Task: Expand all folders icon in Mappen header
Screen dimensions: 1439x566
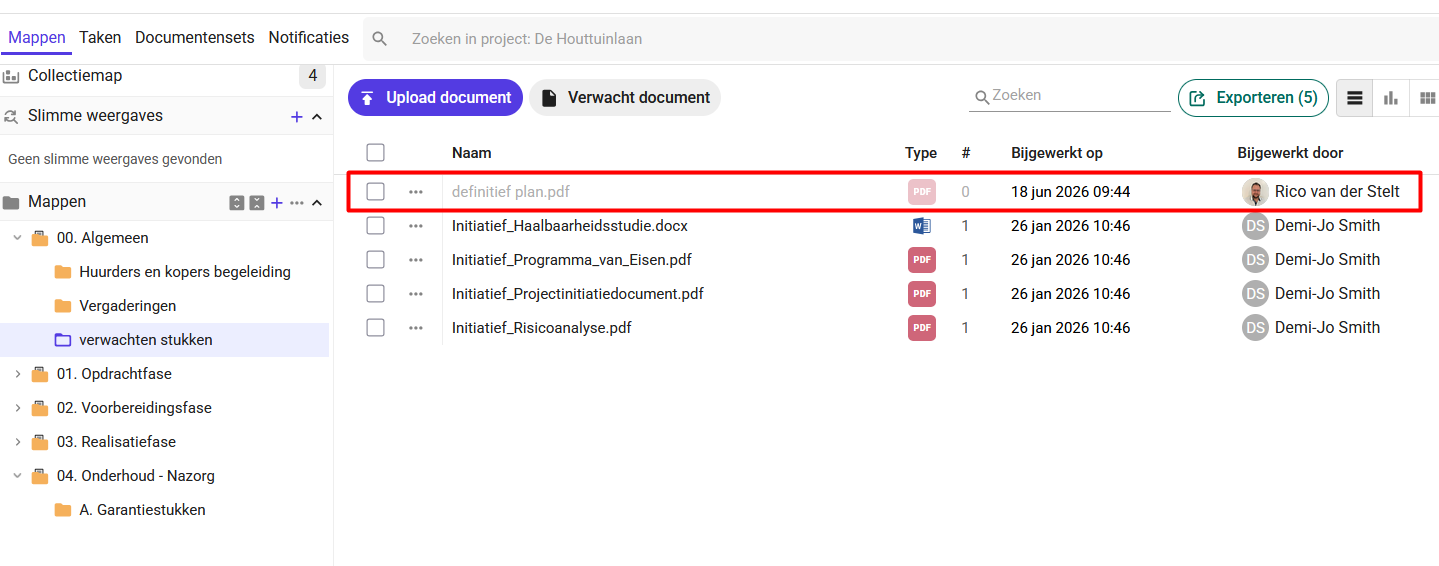Action: pyautogui.click(x=237, y=203)
